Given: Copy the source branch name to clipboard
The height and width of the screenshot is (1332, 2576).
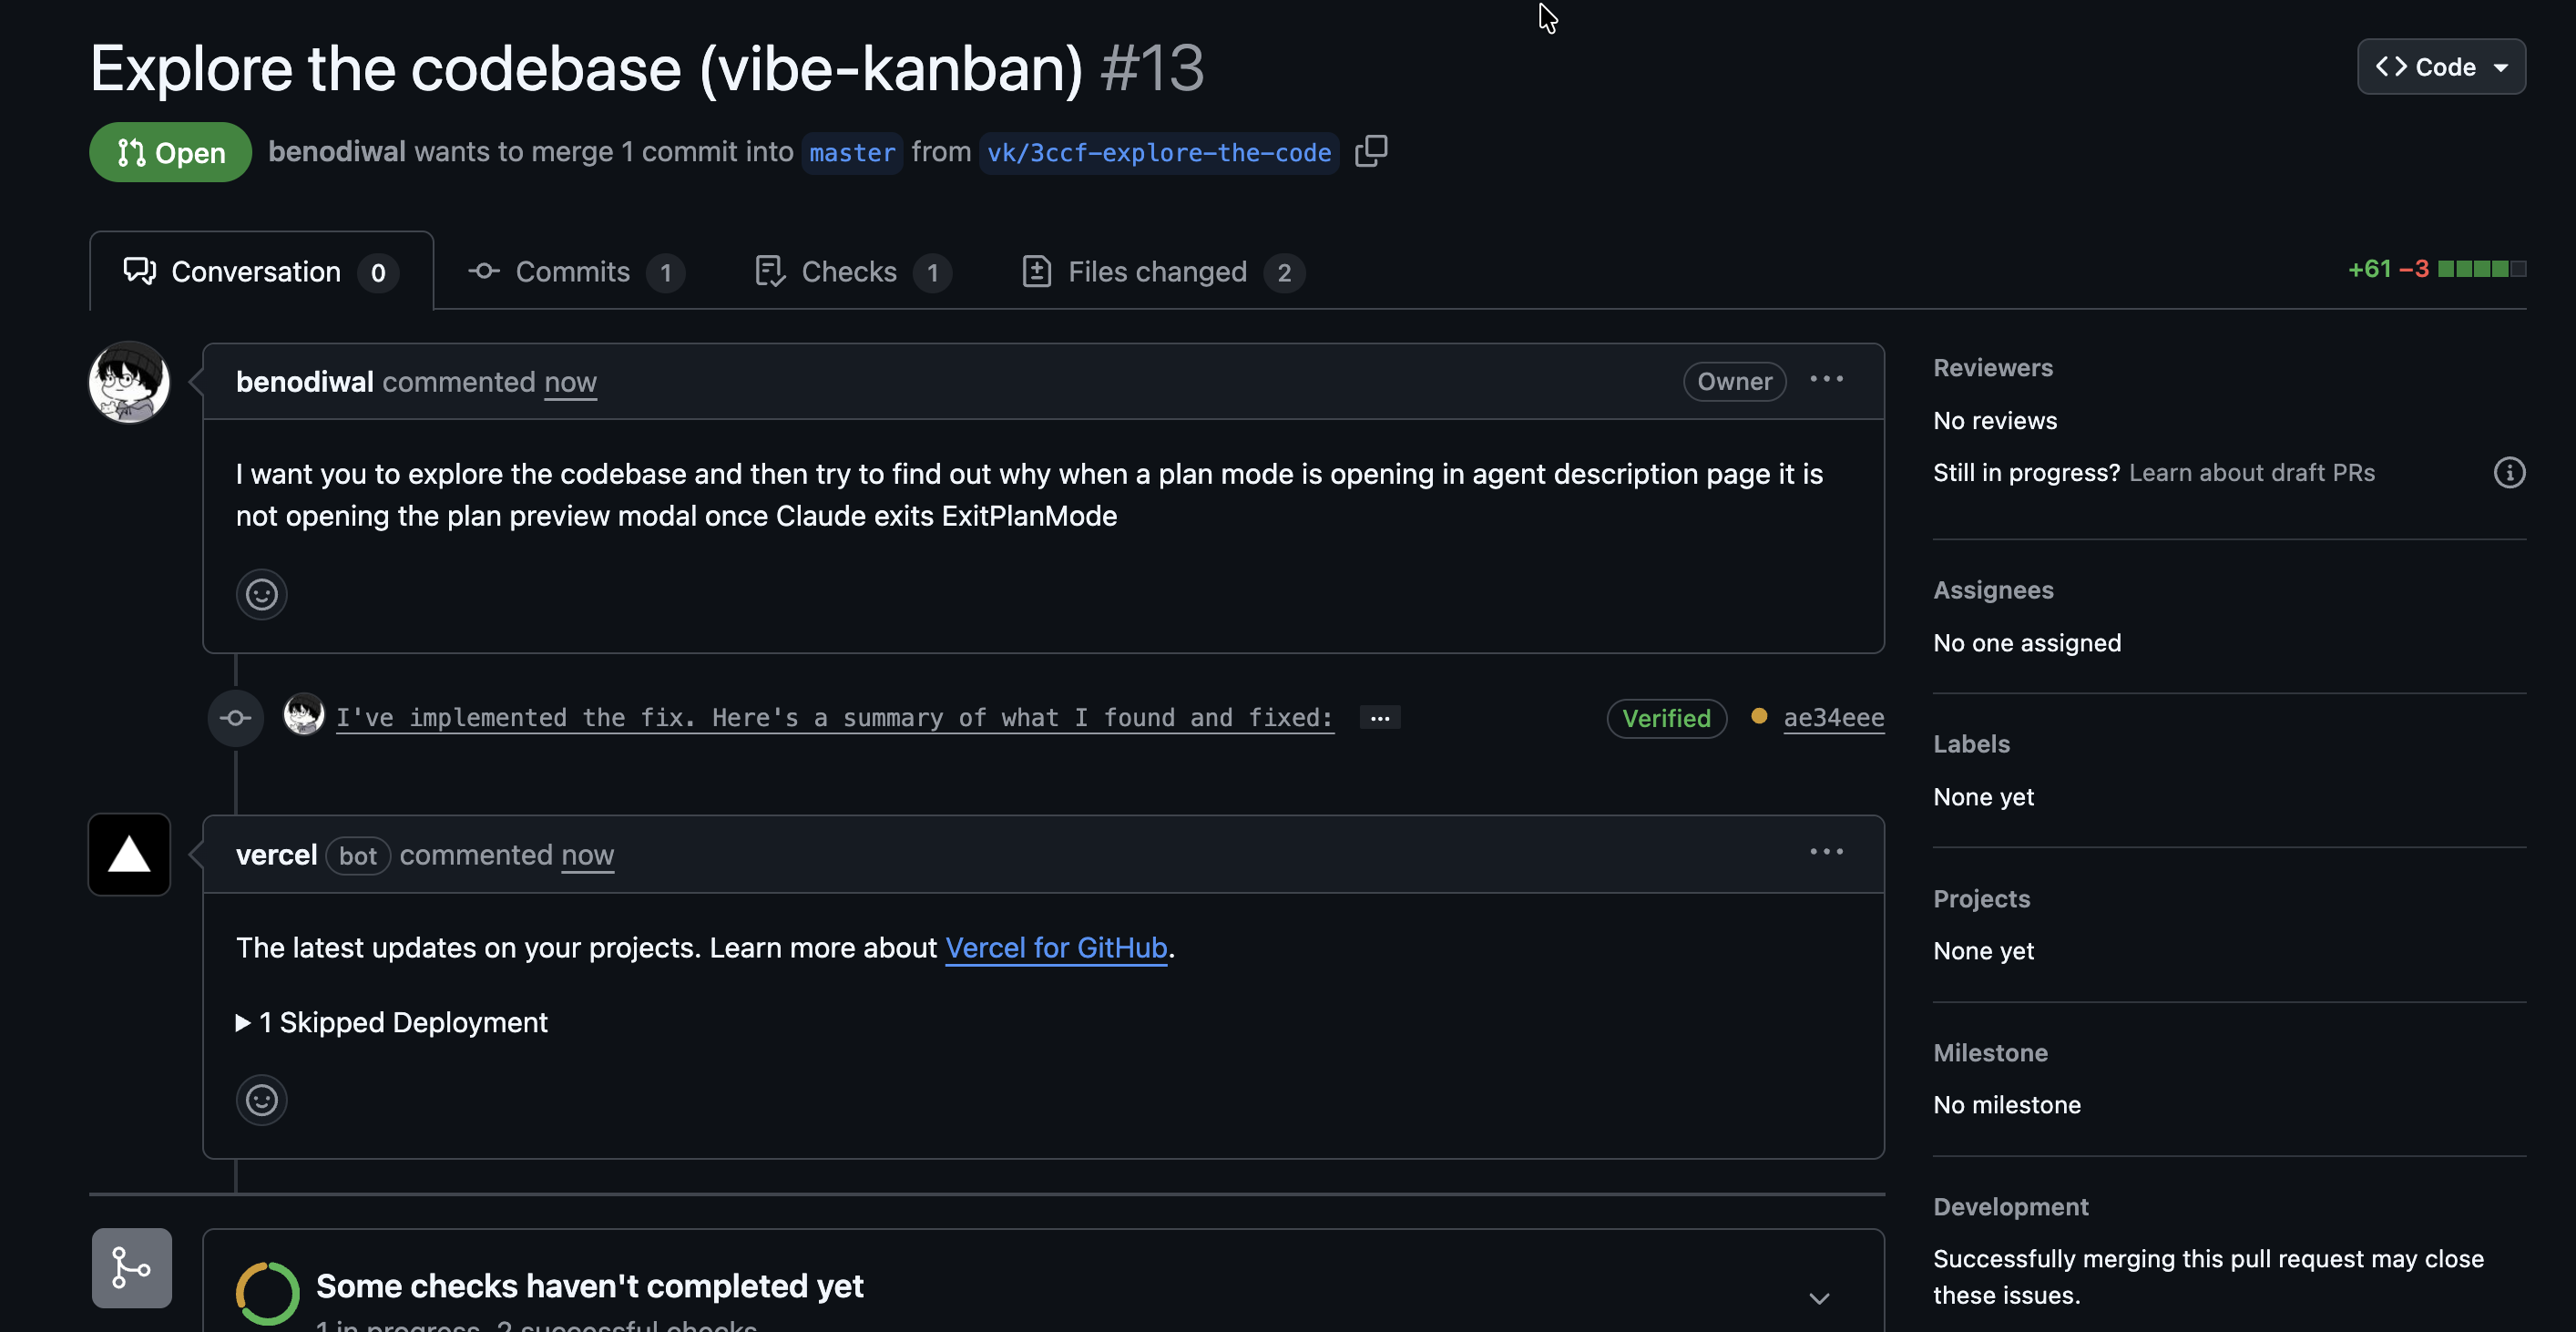Looking at the screenshot, I should click(x=1370, y=152).
